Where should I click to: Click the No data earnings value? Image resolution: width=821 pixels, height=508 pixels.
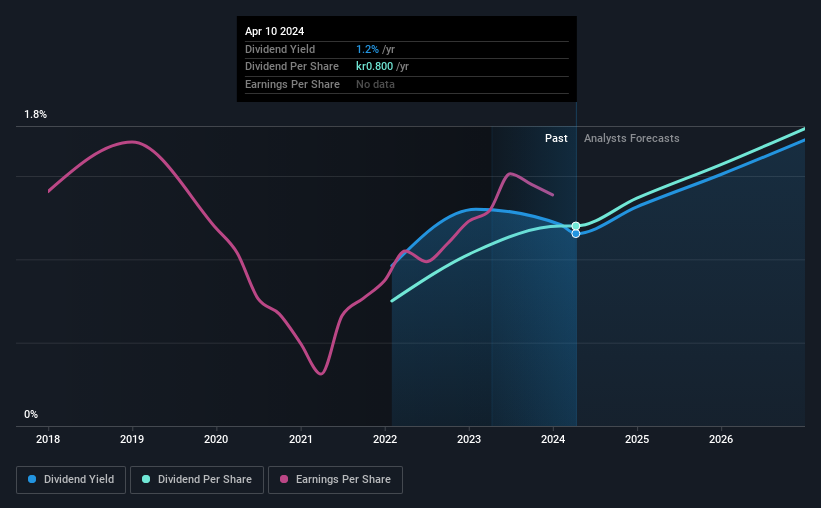375,84
